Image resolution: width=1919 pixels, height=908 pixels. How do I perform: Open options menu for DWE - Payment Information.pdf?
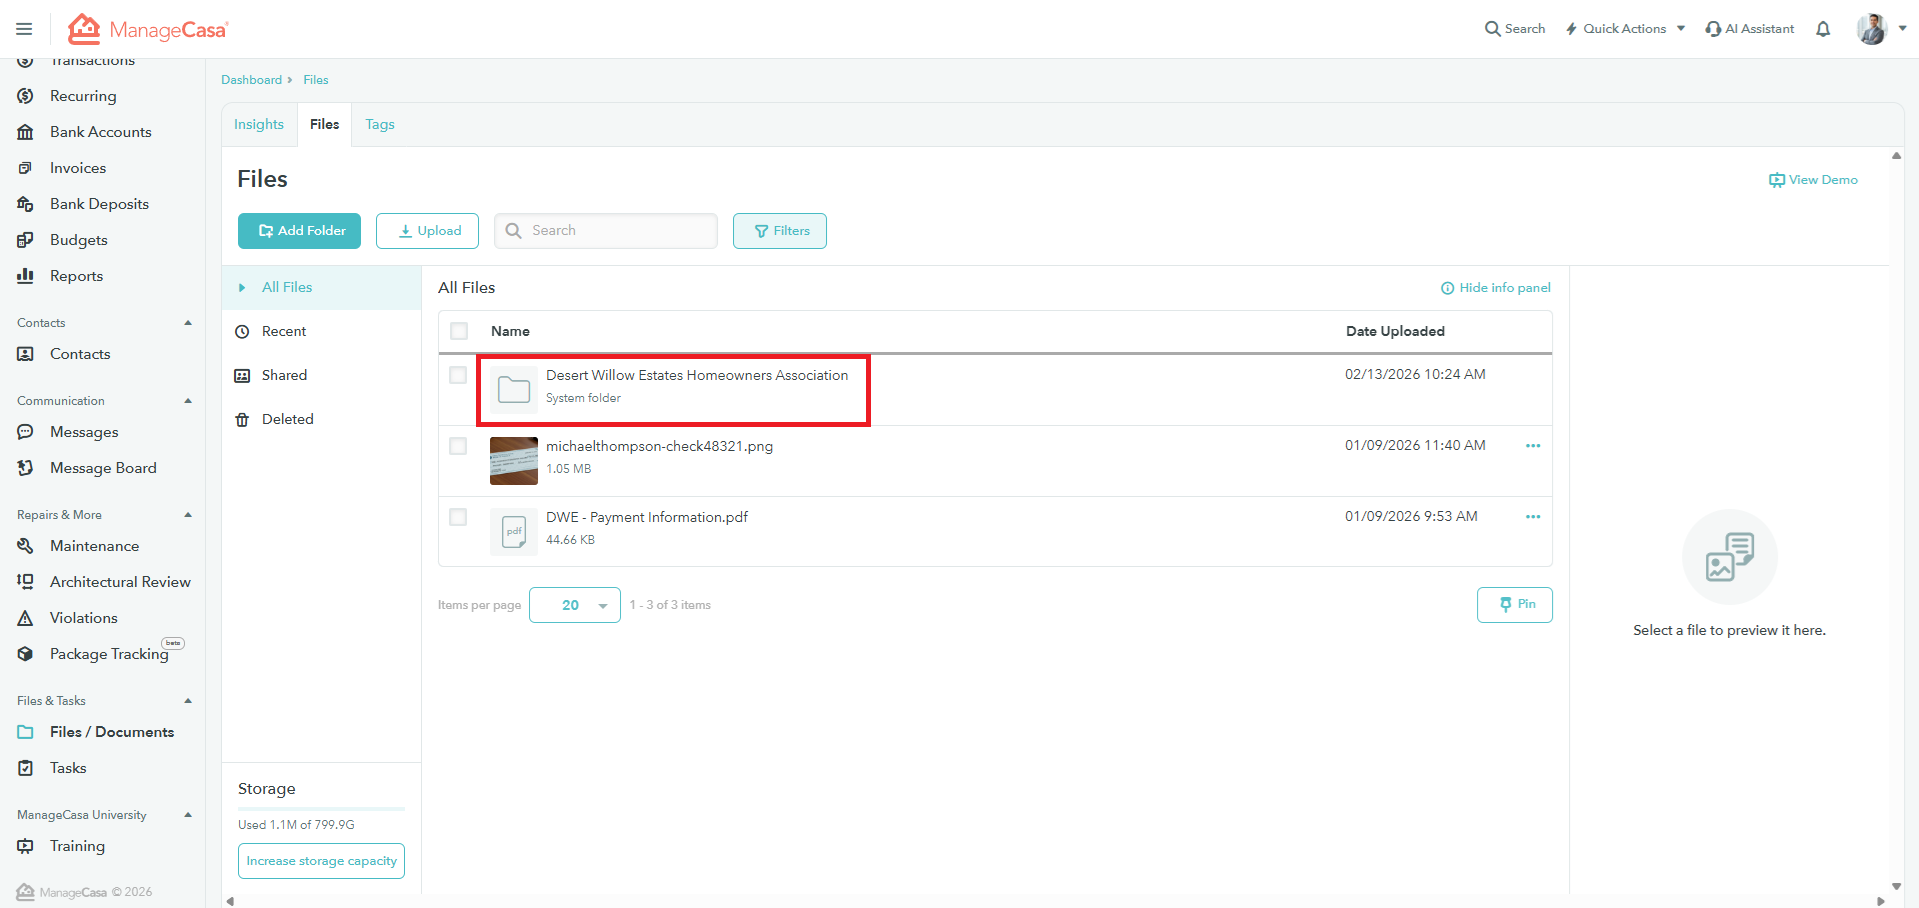[1532, 517]
